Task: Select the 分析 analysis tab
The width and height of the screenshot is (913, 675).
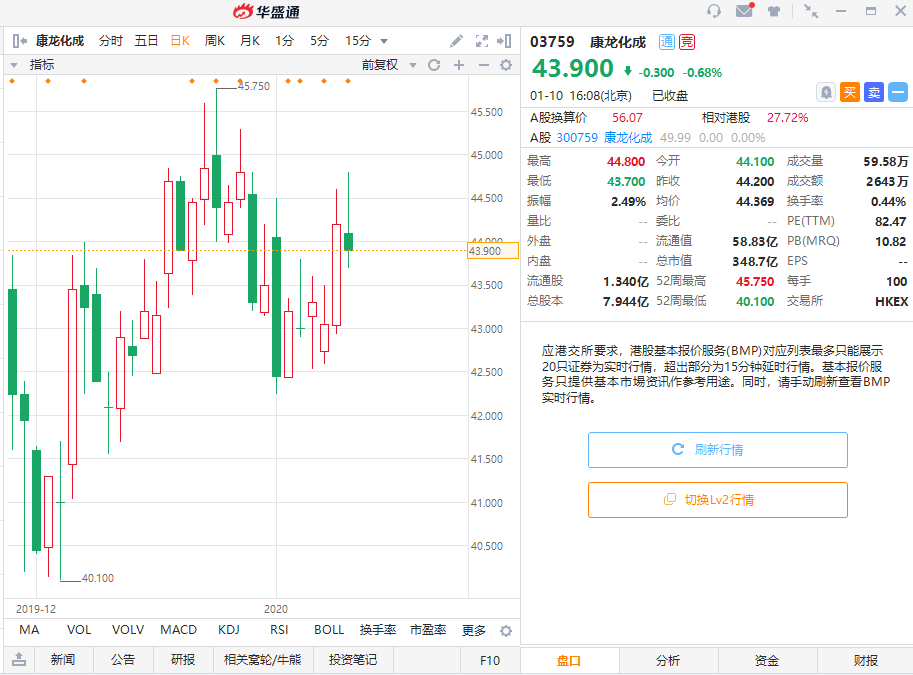Action: 668,660
